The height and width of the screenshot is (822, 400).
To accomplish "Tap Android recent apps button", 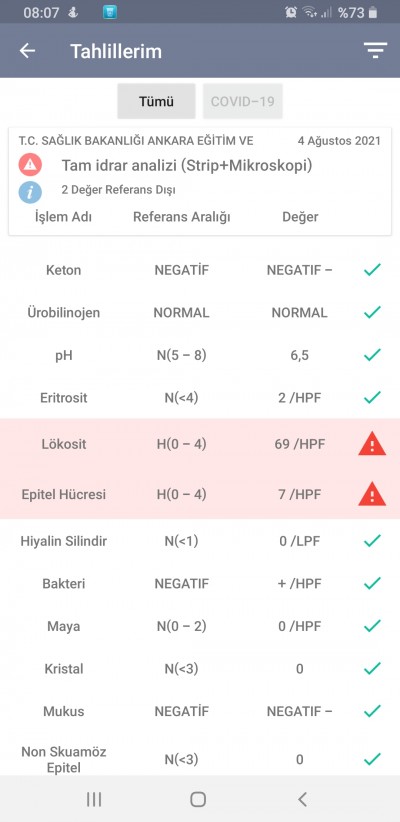I will click(94, 799).
